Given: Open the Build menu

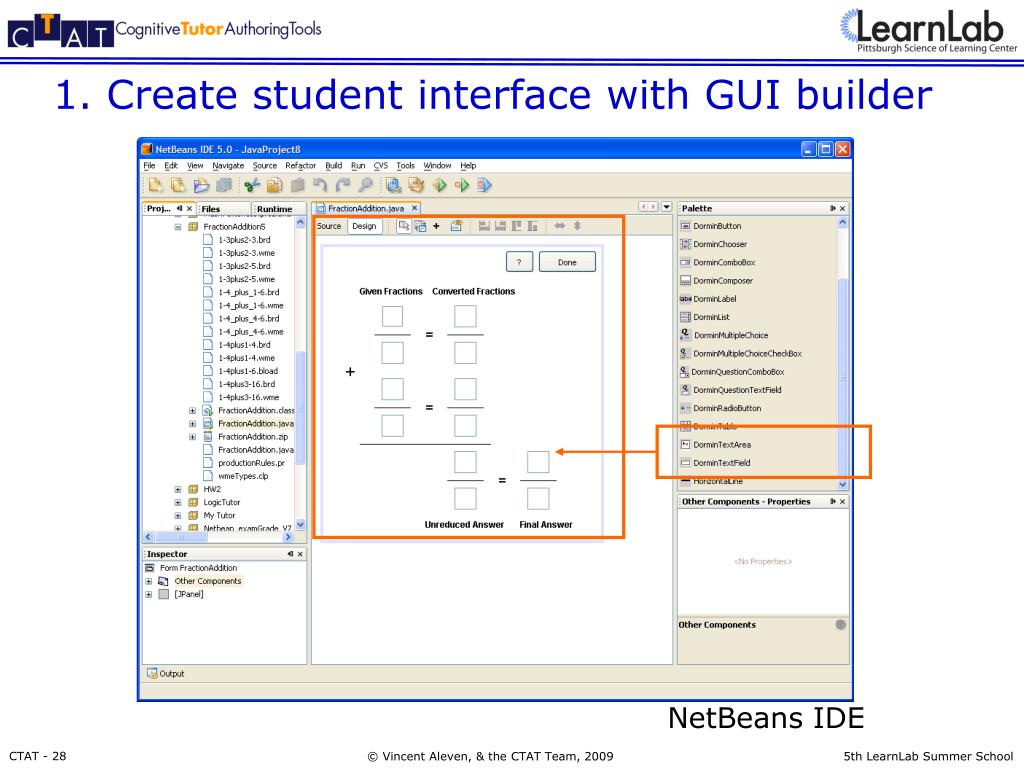Looking at the screenshot, I should point(334,166).
